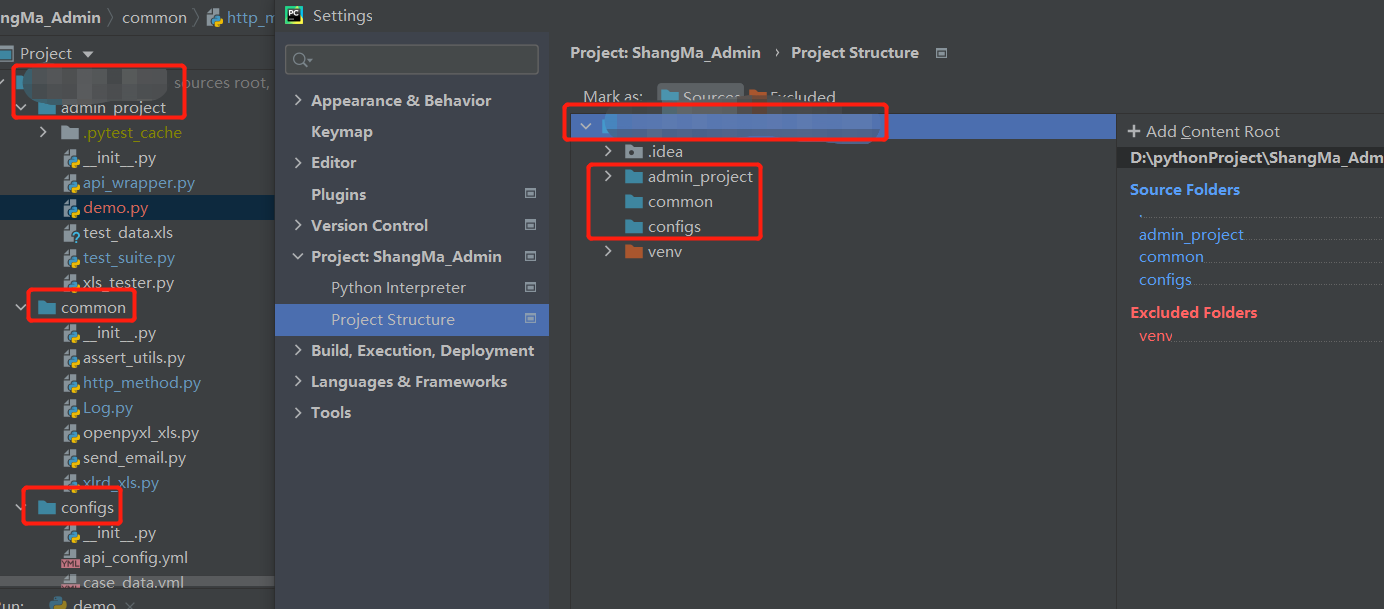Click the demo.py Python file icon
1384x609 pixels.
(71, 208)
